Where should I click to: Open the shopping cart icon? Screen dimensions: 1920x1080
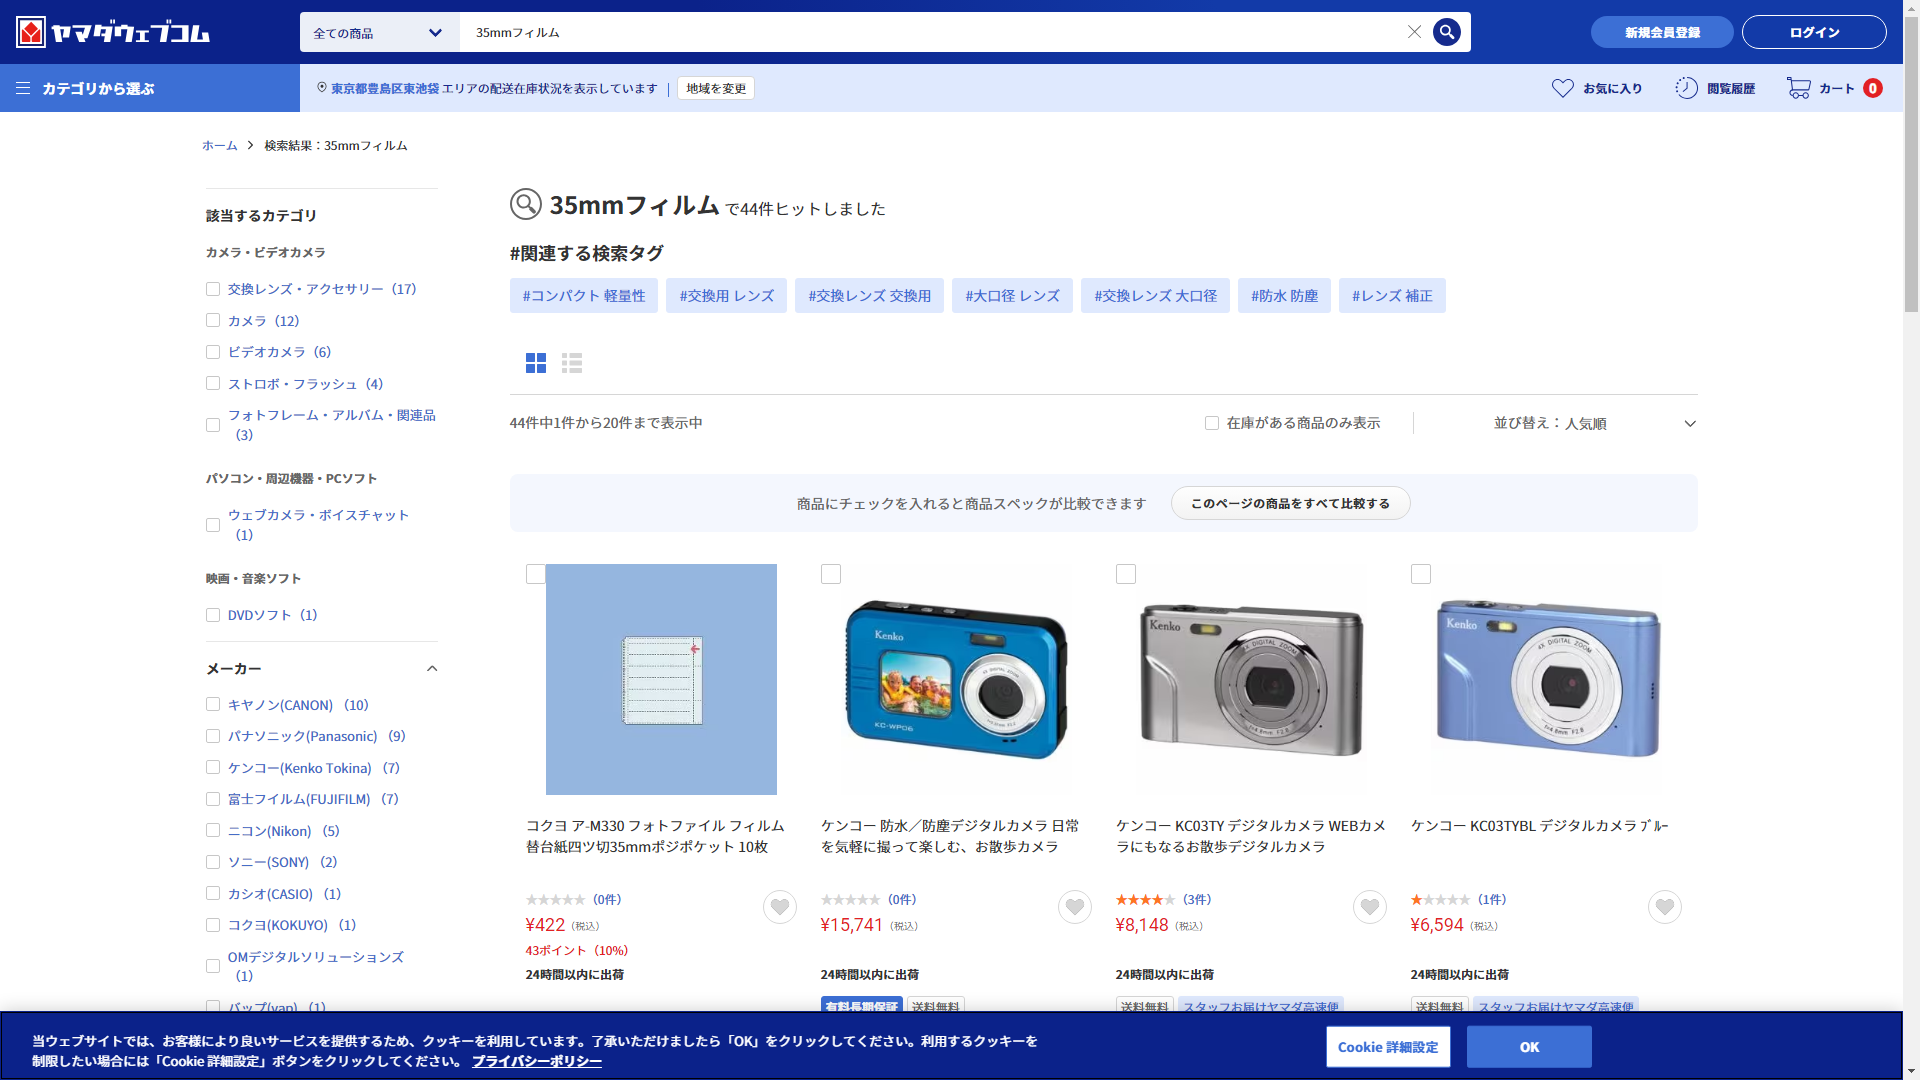click(1798, 88)
